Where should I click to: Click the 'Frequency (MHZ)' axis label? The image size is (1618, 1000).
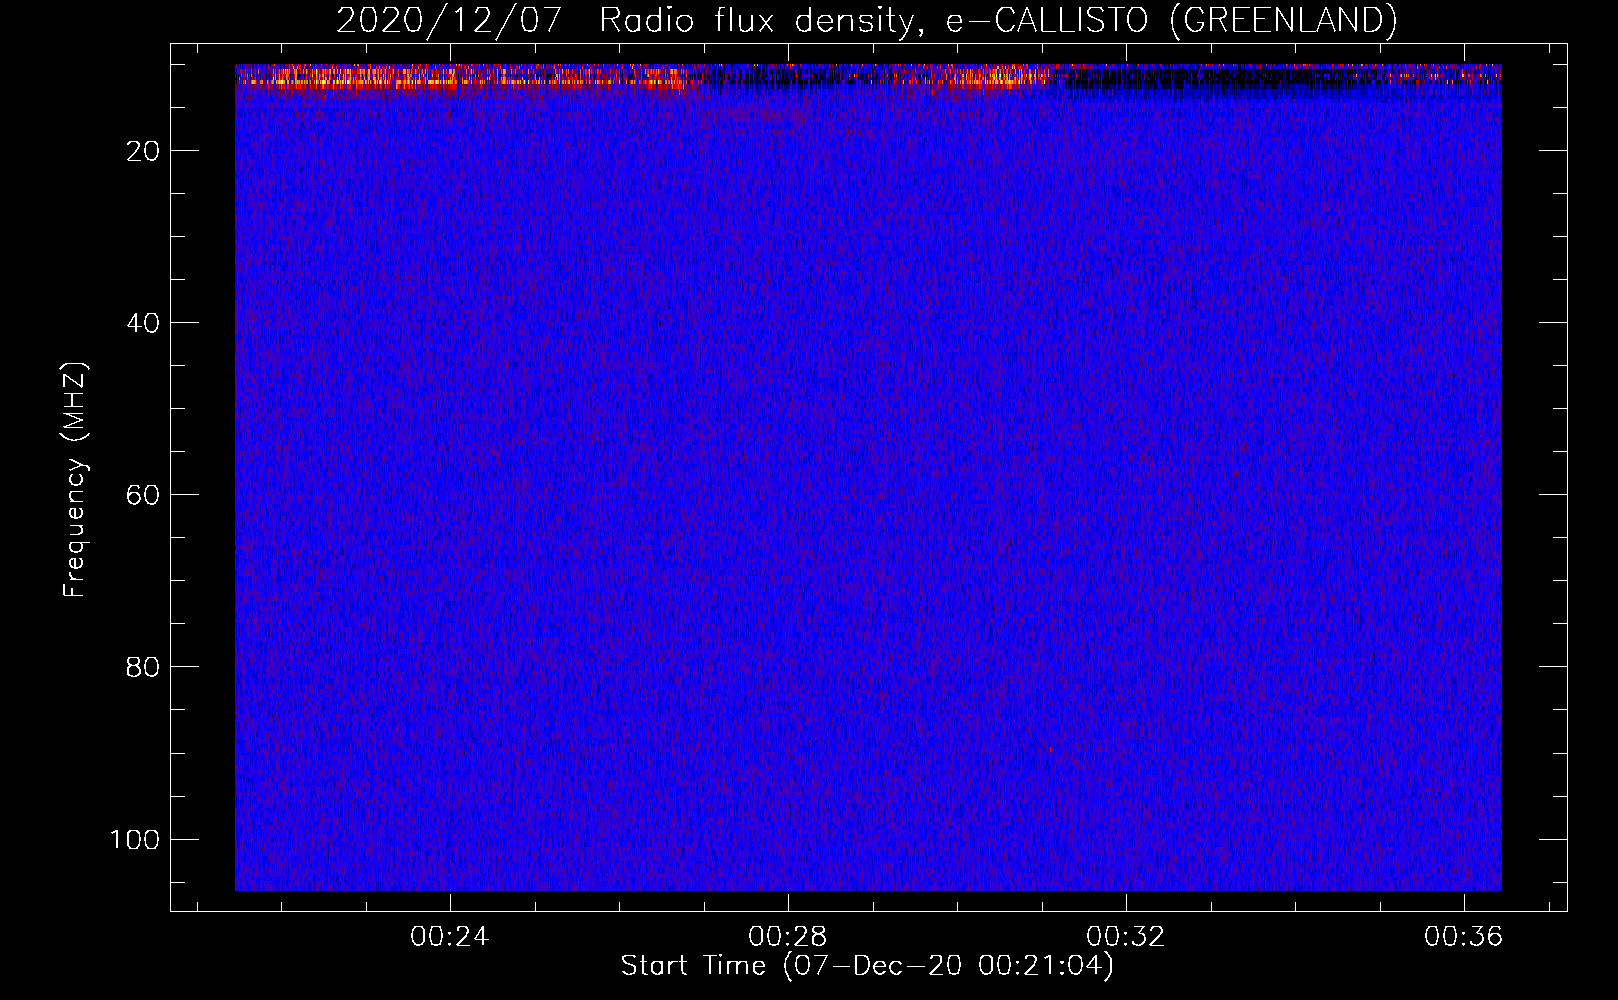76,479
